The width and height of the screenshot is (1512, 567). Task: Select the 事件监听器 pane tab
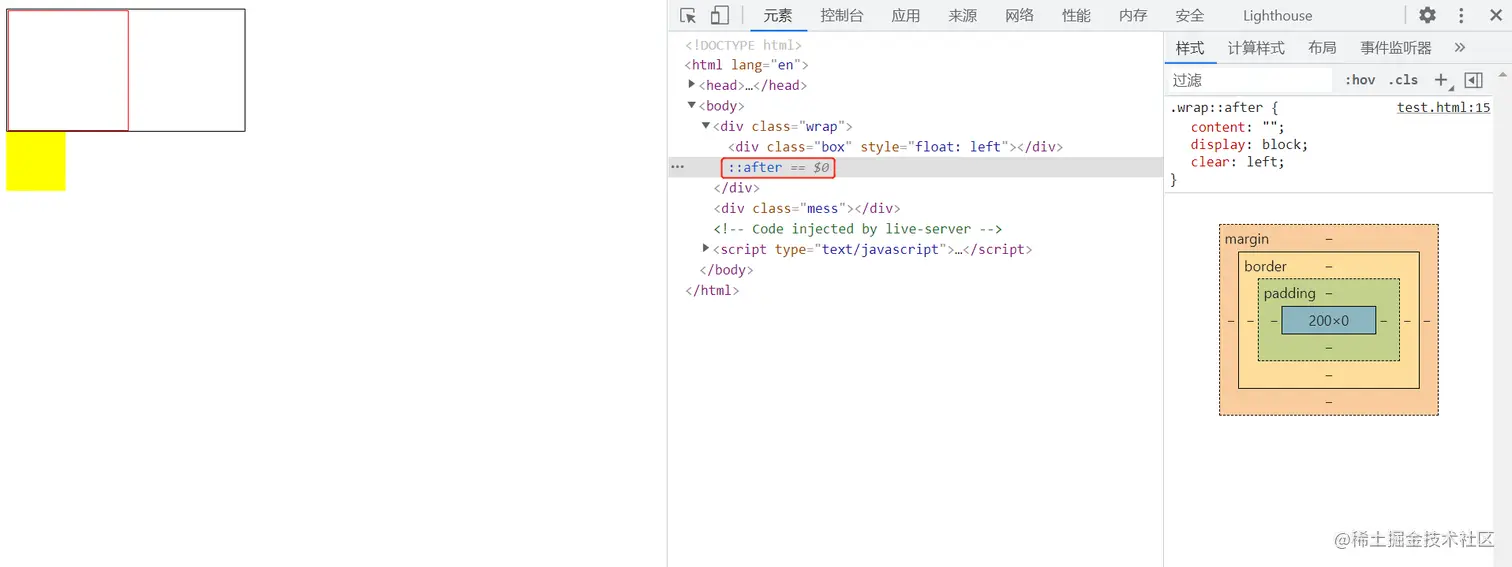1396,47
